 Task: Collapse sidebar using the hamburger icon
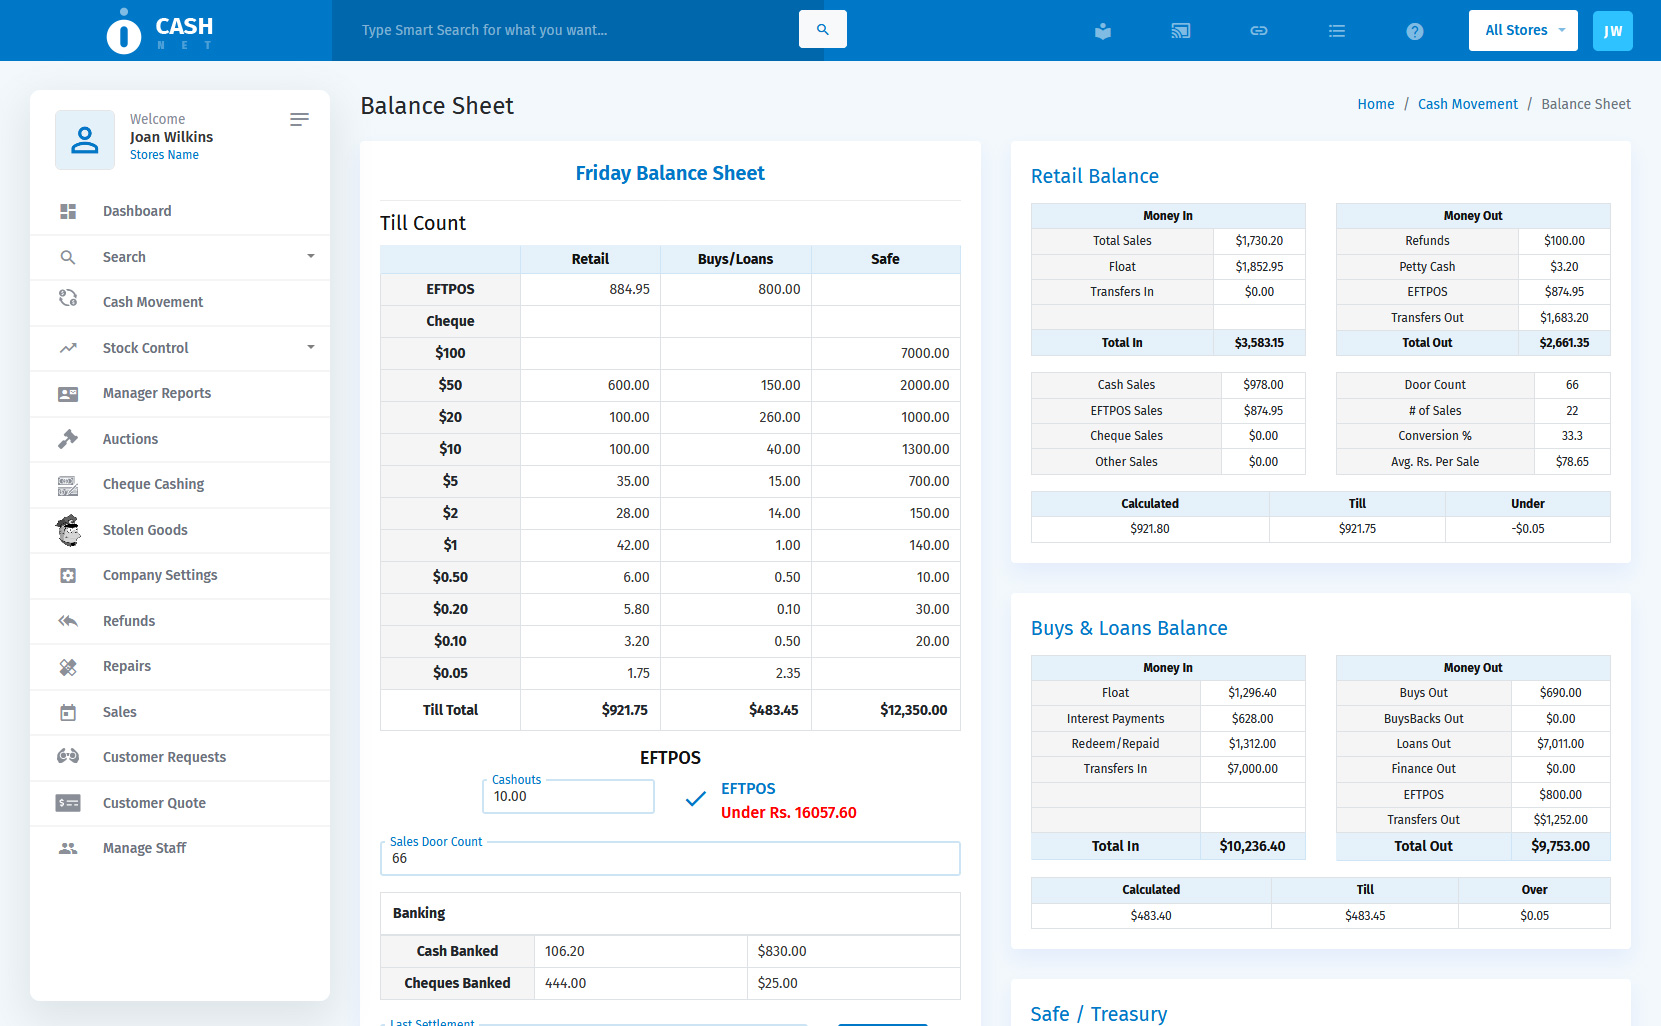pos(299,120)
